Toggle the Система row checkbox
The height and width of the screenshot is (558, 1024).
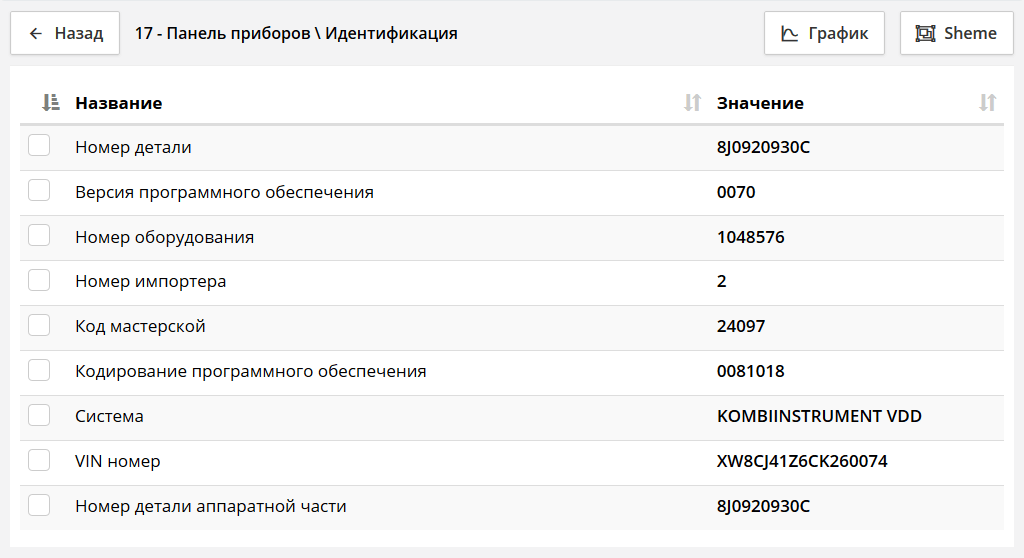coord(39,416)
